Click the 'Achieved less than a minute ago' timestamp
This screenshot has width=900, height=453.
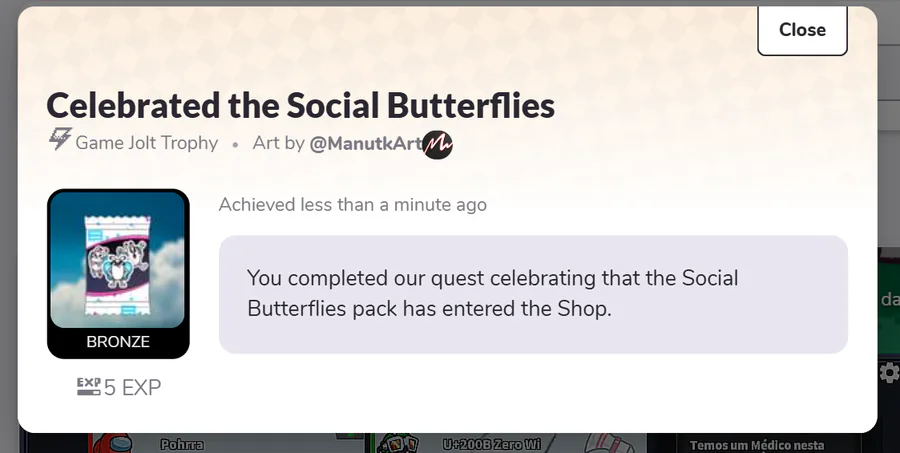(x=353, y=205)
